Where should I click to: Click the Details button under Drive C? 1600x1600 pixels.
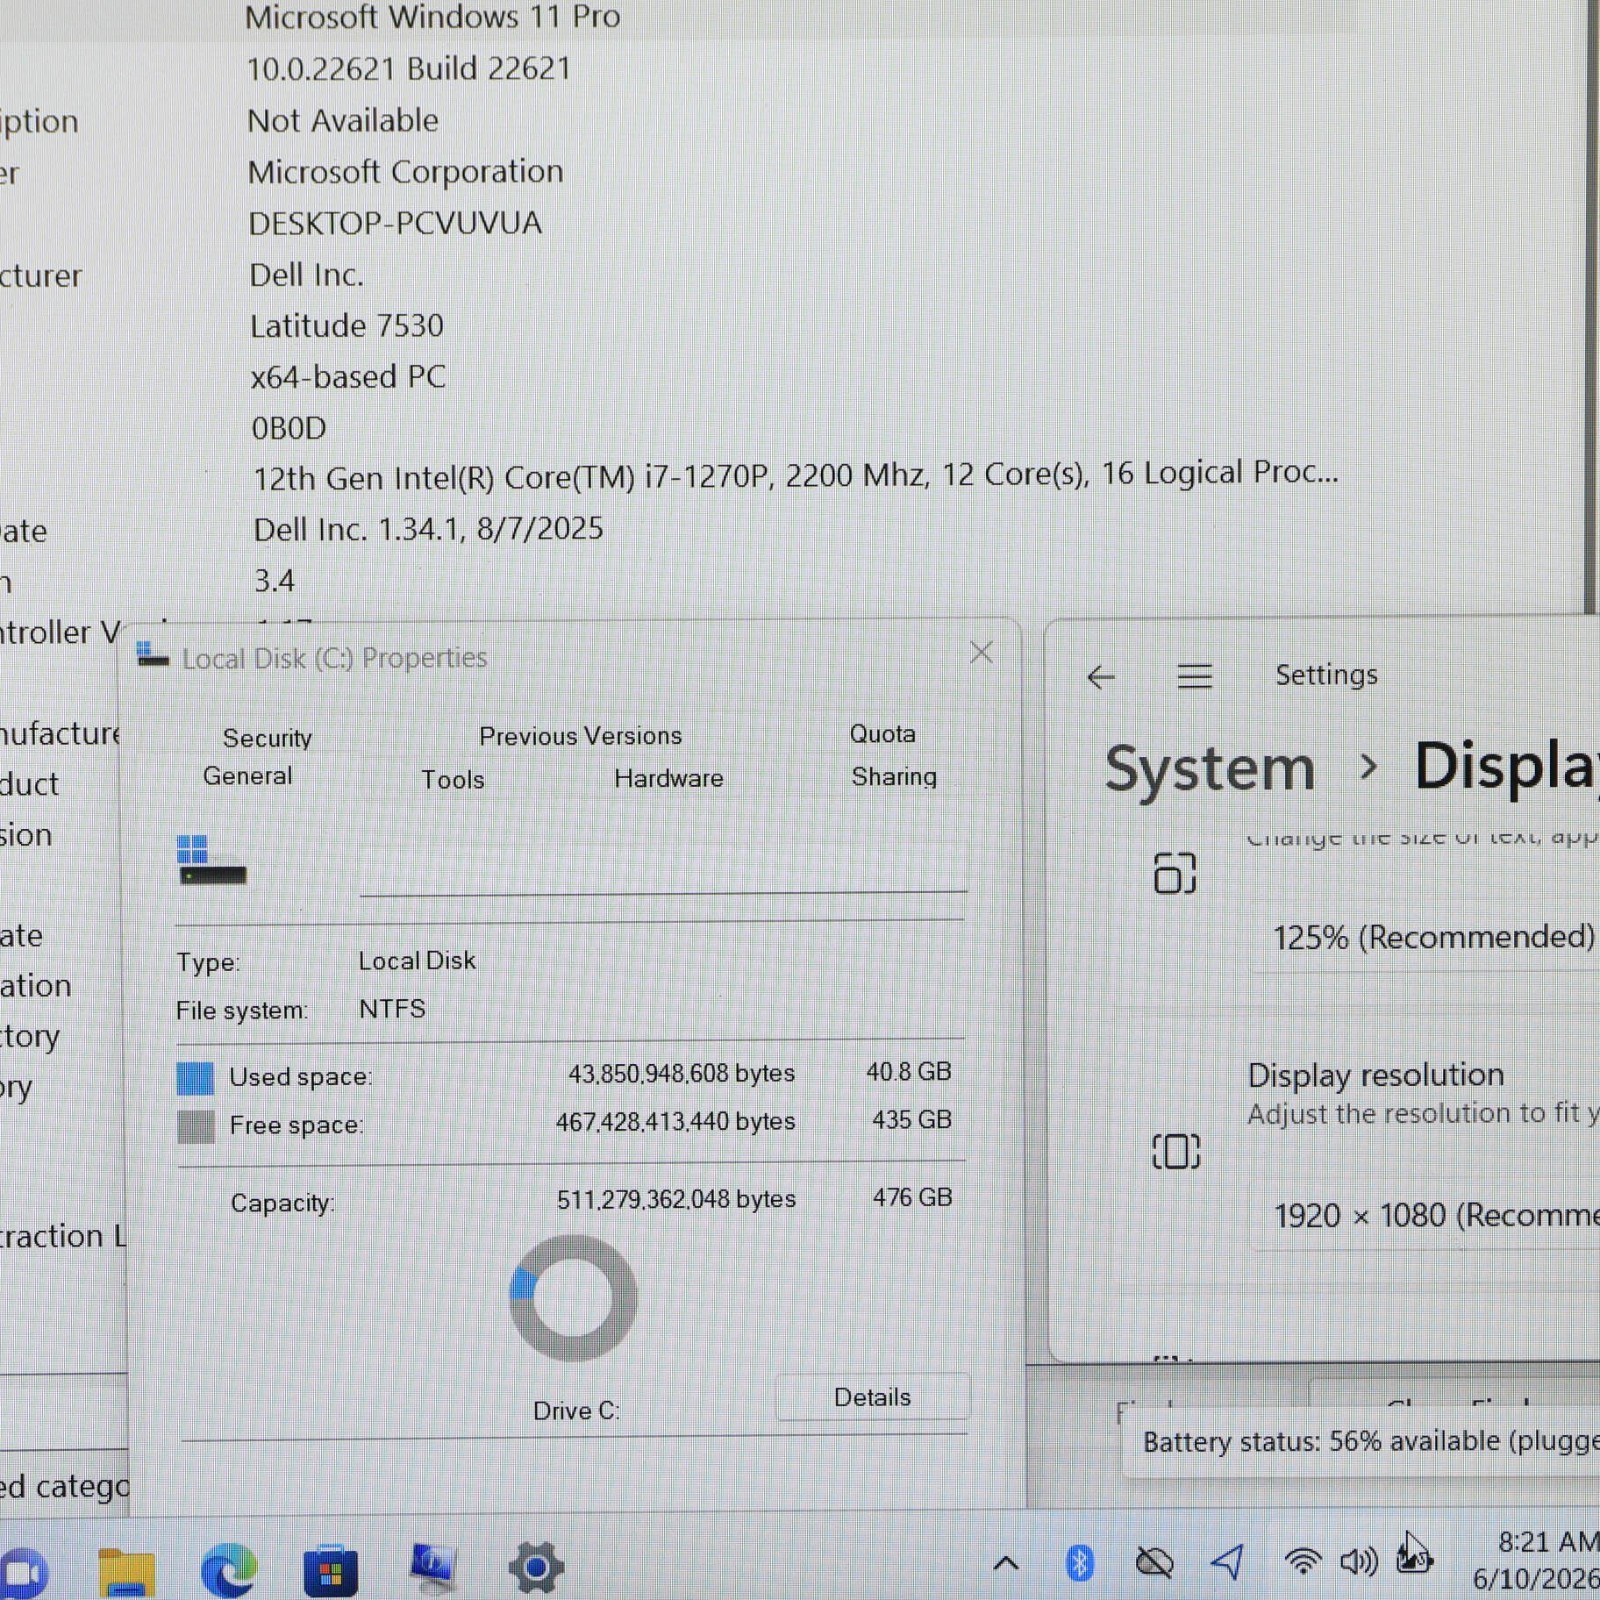pos(872,1397)
